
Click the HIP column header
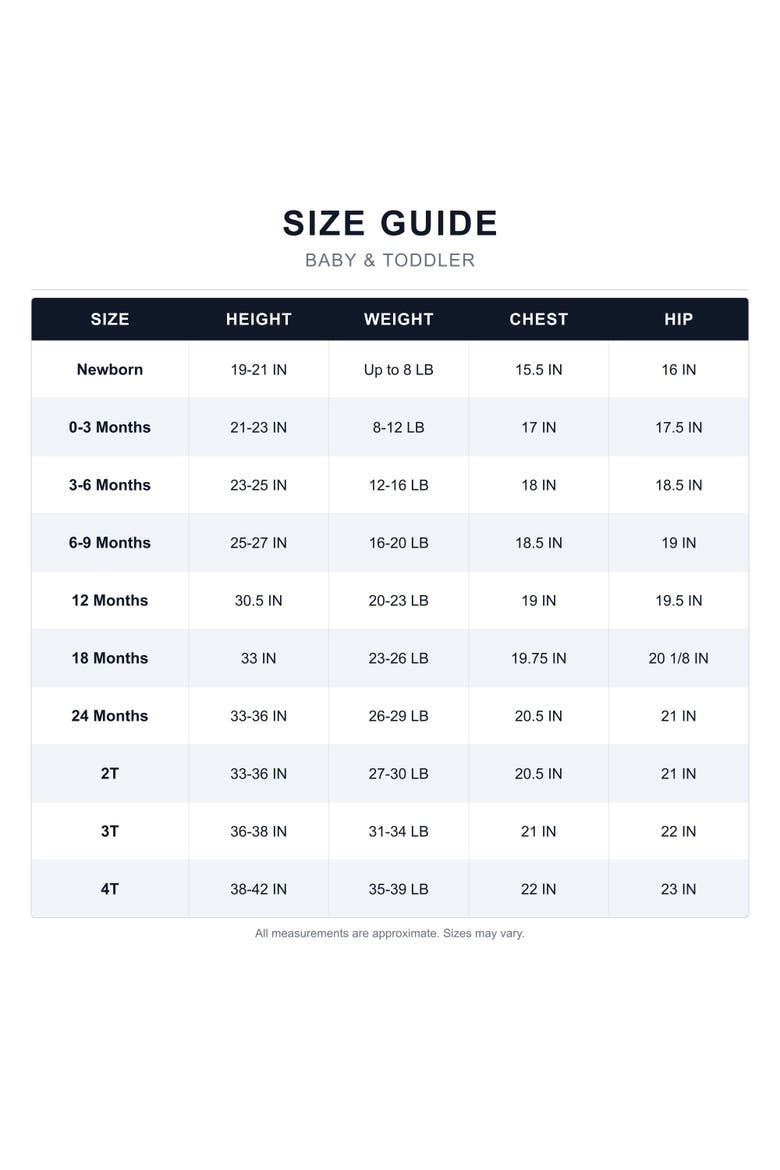pyautogui.click(x=678, y=319)
